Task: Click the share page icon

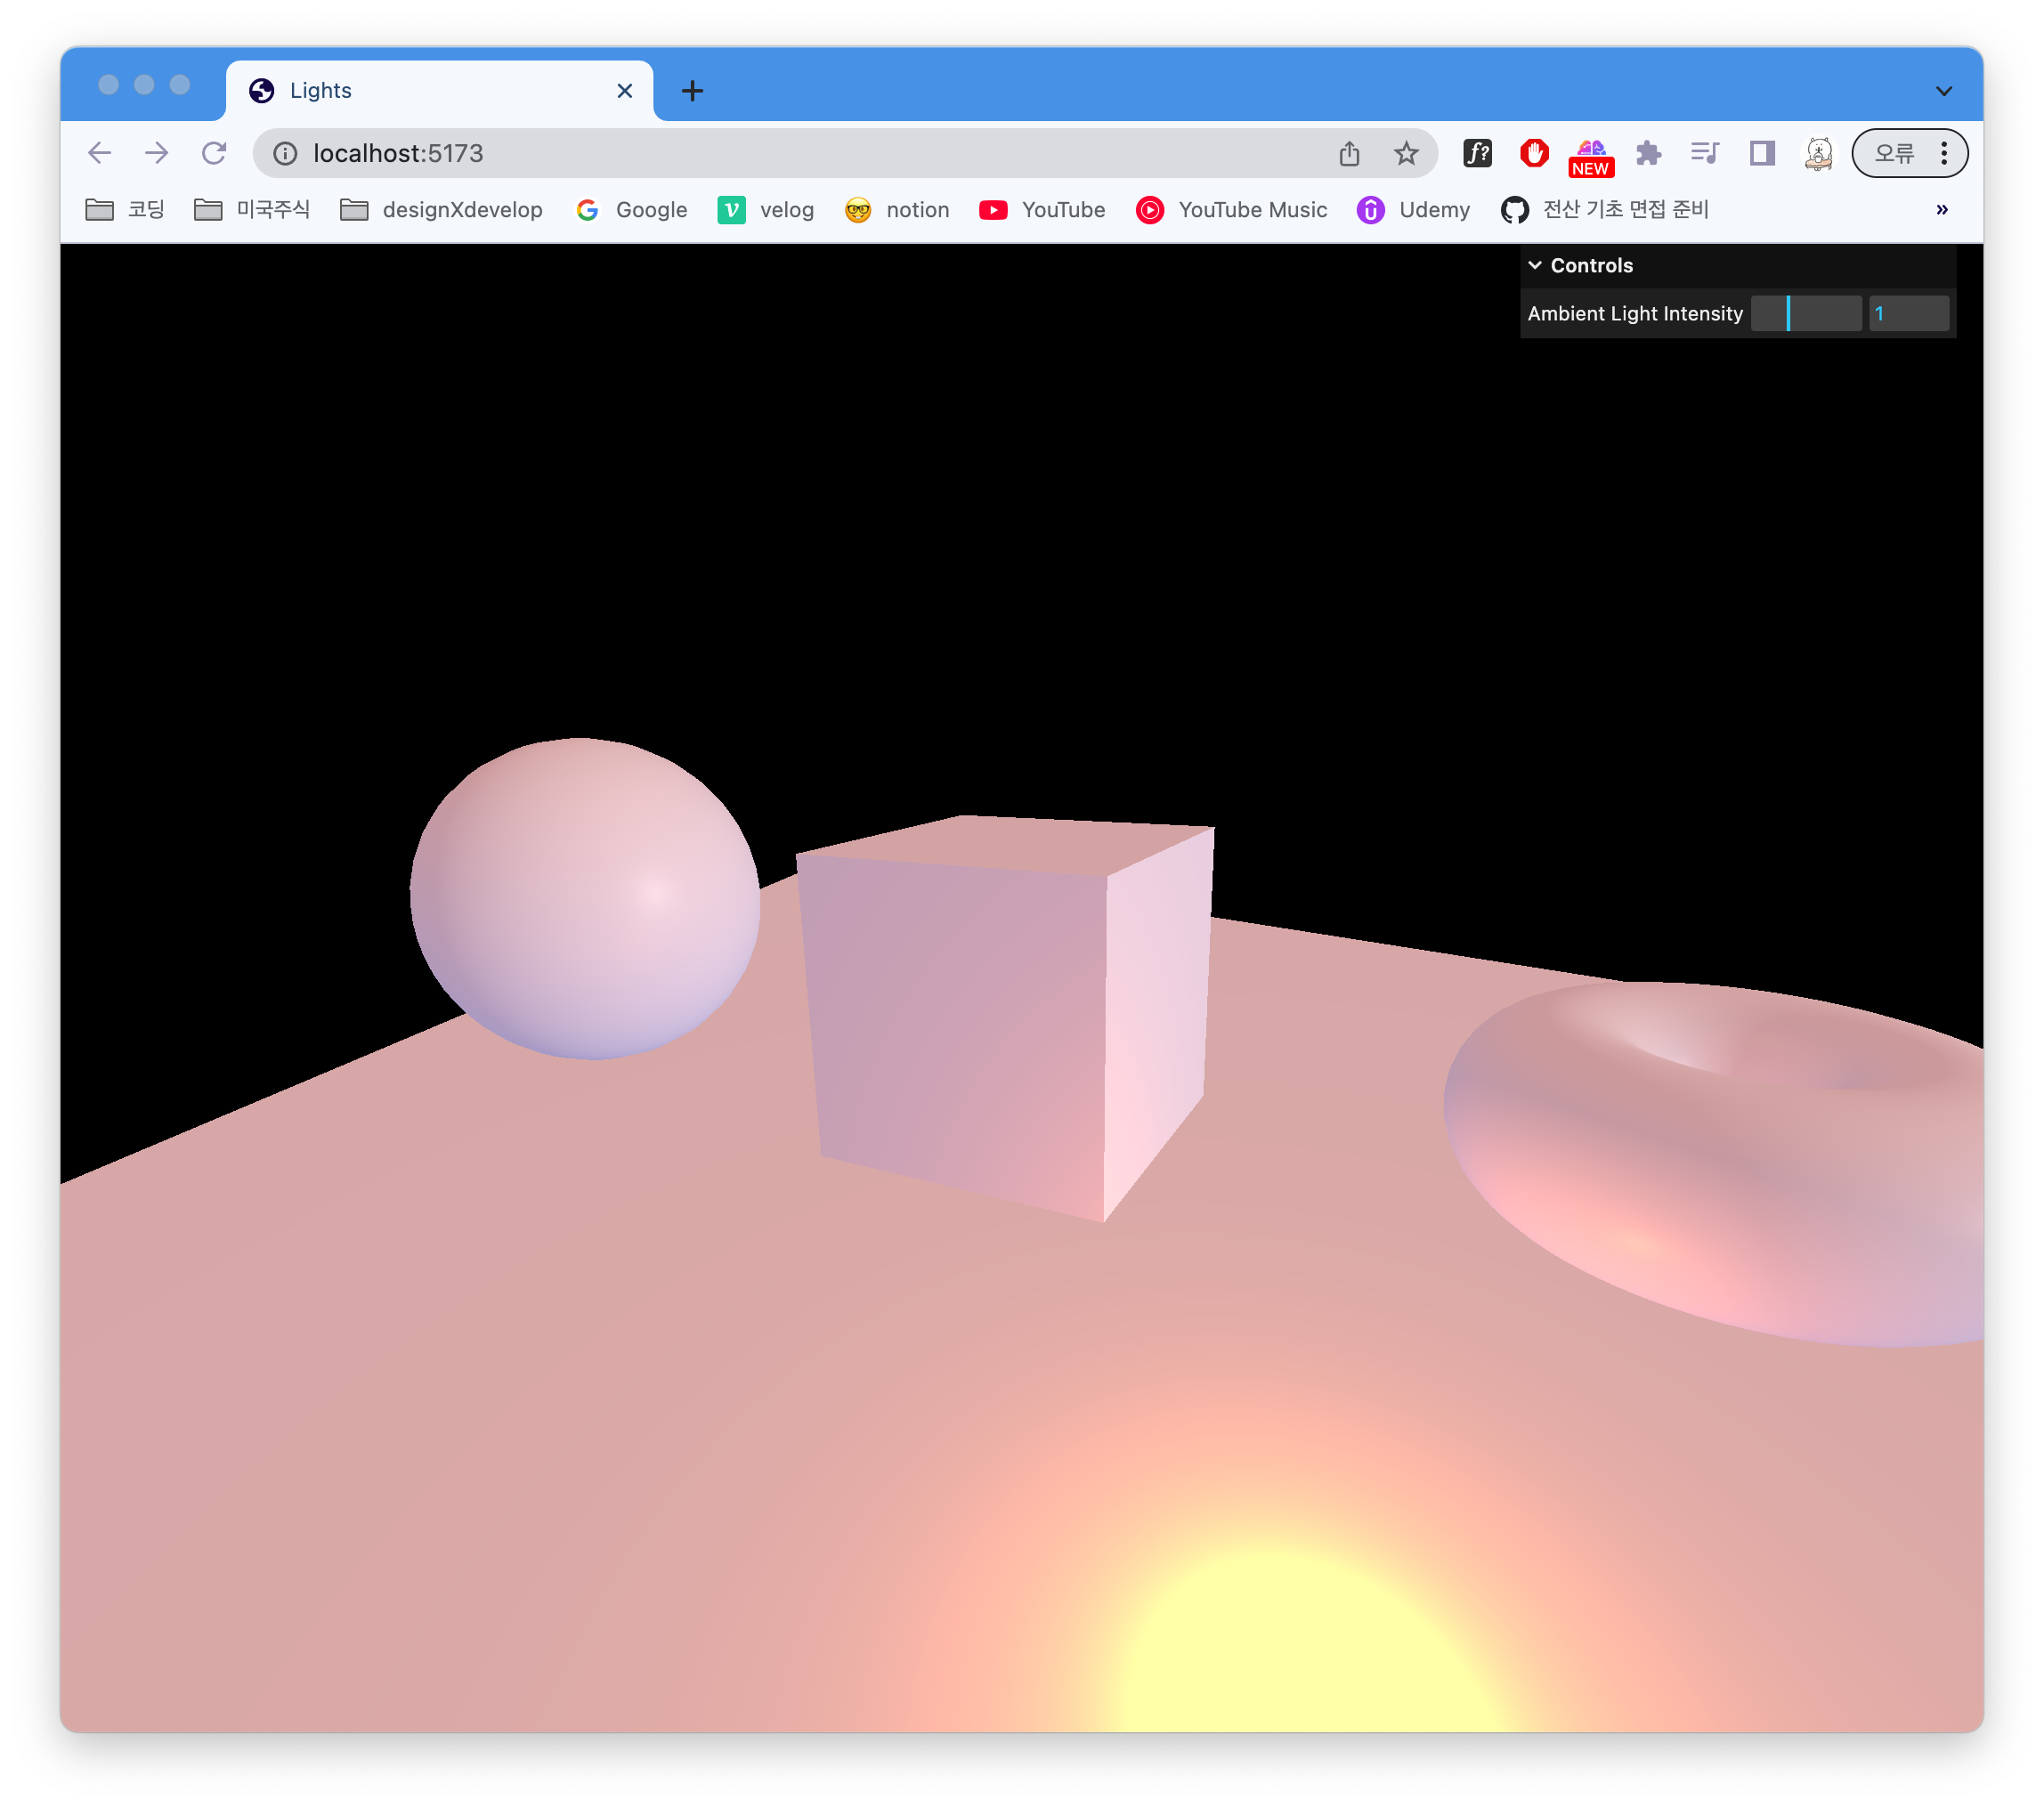Action: 1349,153
